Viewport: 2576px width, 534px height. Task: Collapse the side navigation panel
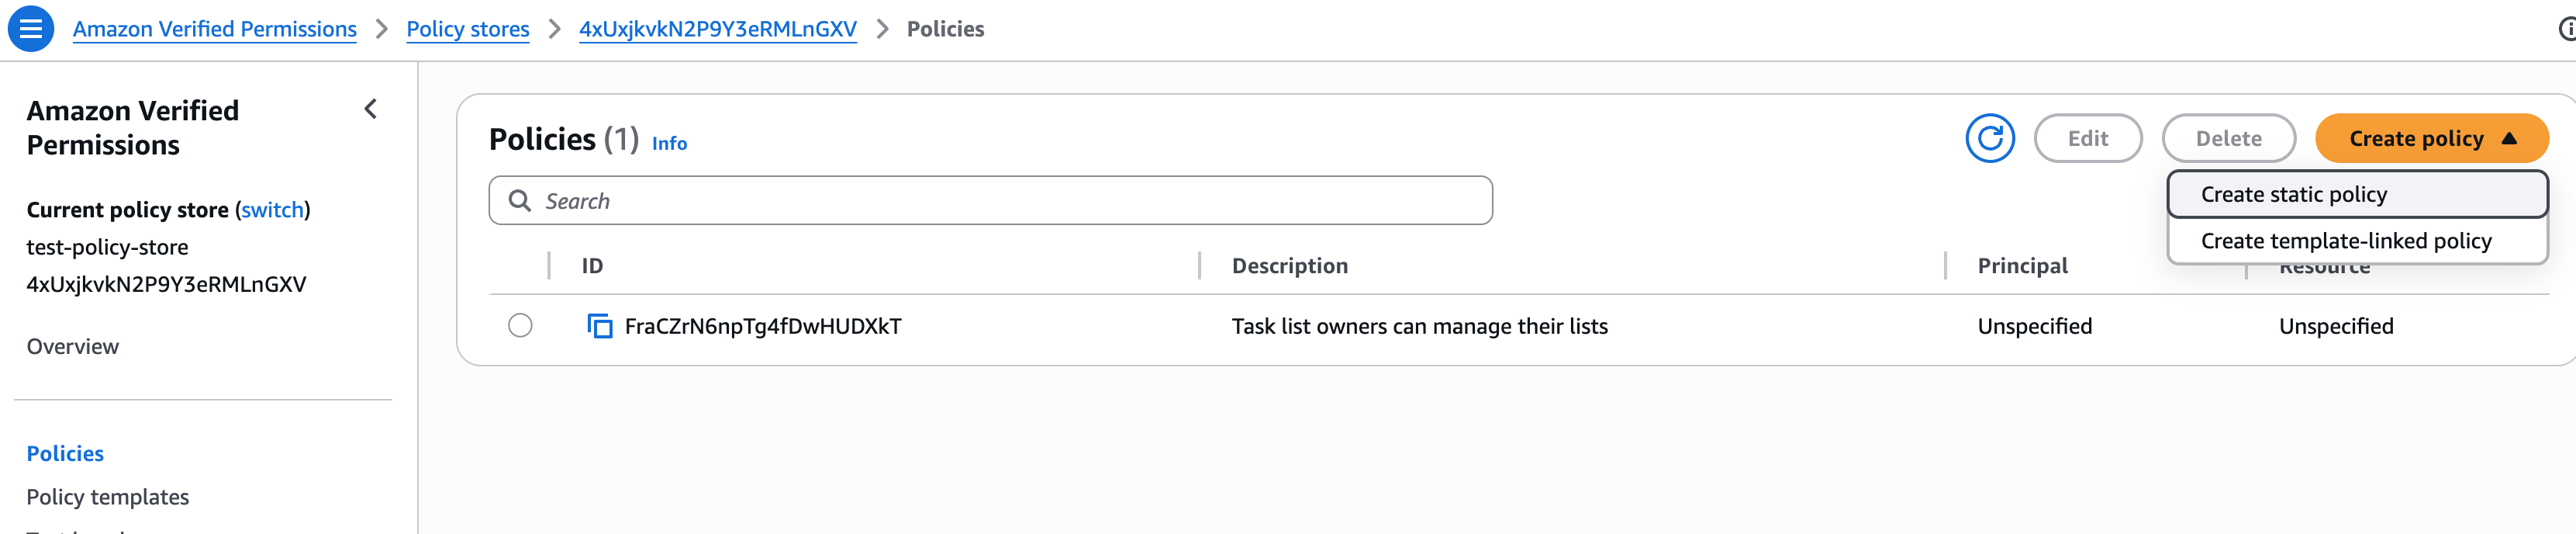pos(371,109)
